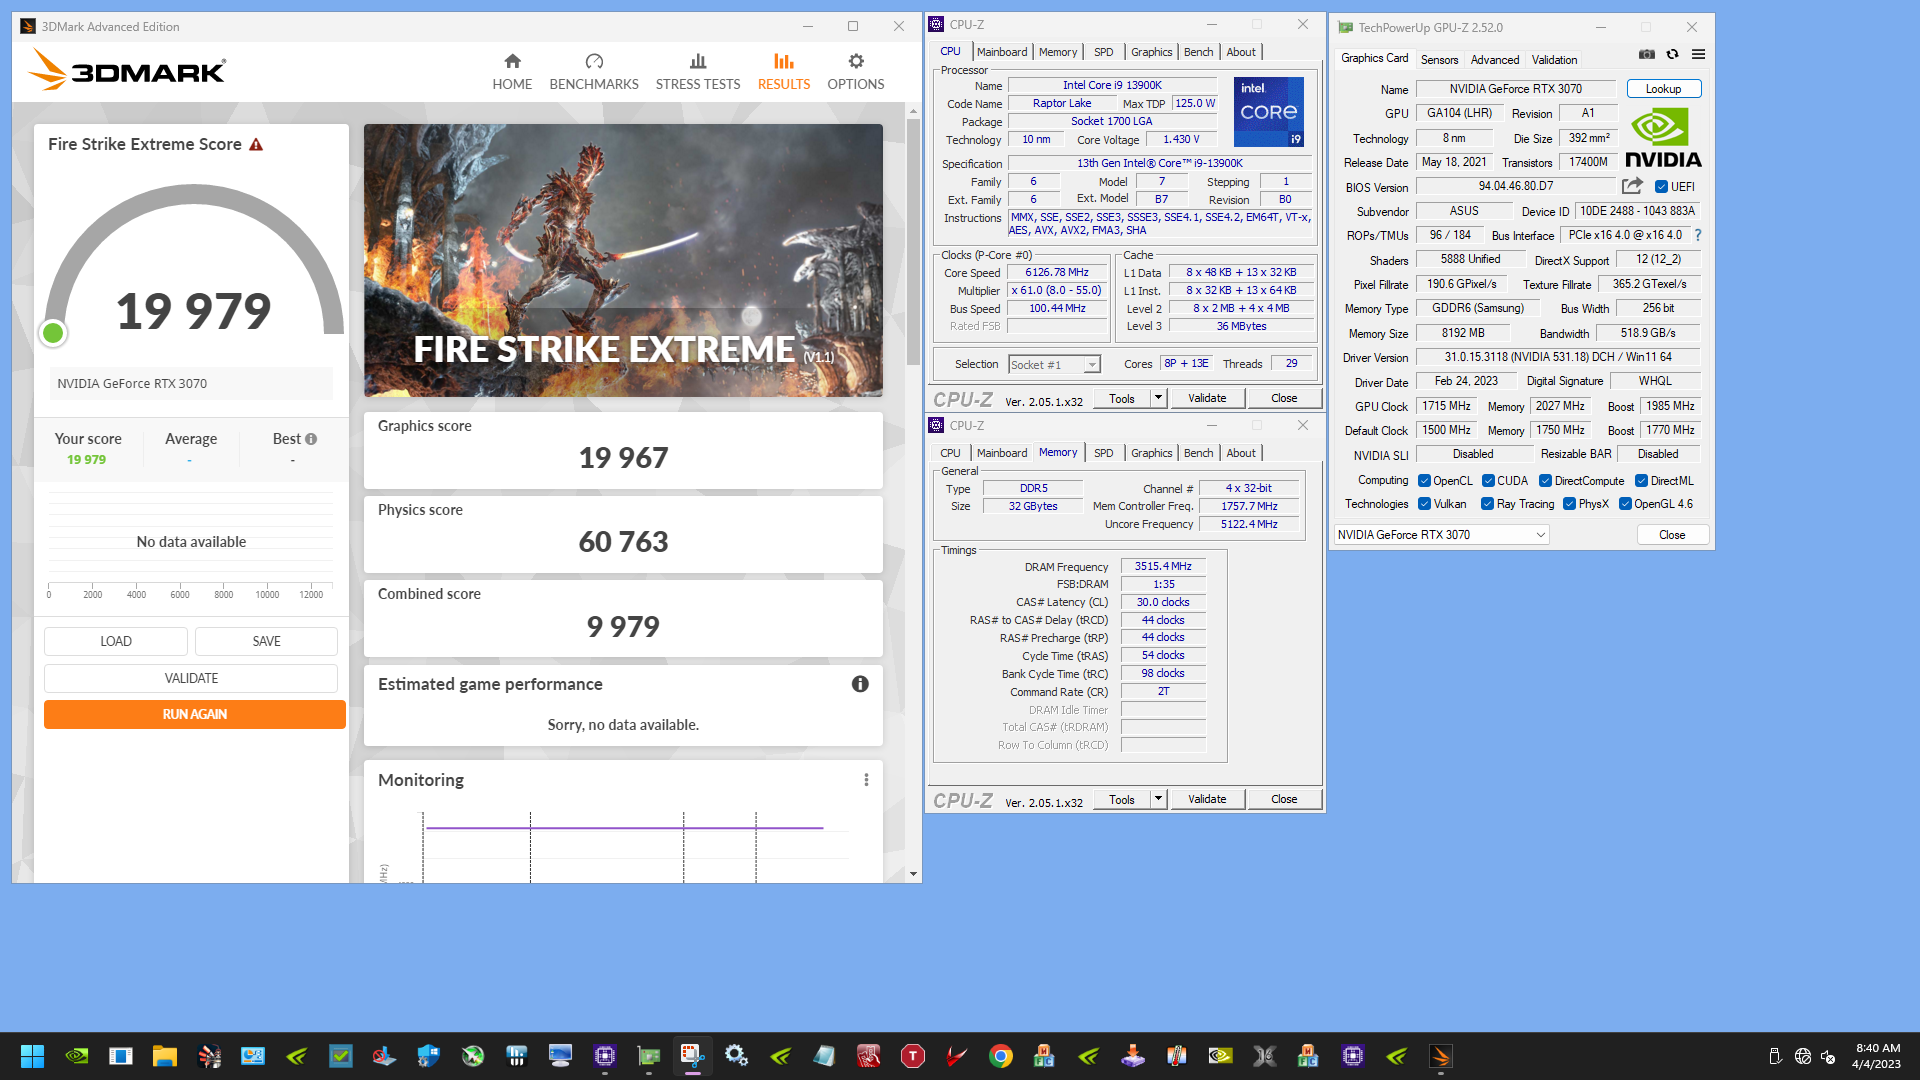Open GPU-Z hamburger menu
Image resolution: width=1920 pixels, height=1080 pixels.
(x=1698, y=54)
